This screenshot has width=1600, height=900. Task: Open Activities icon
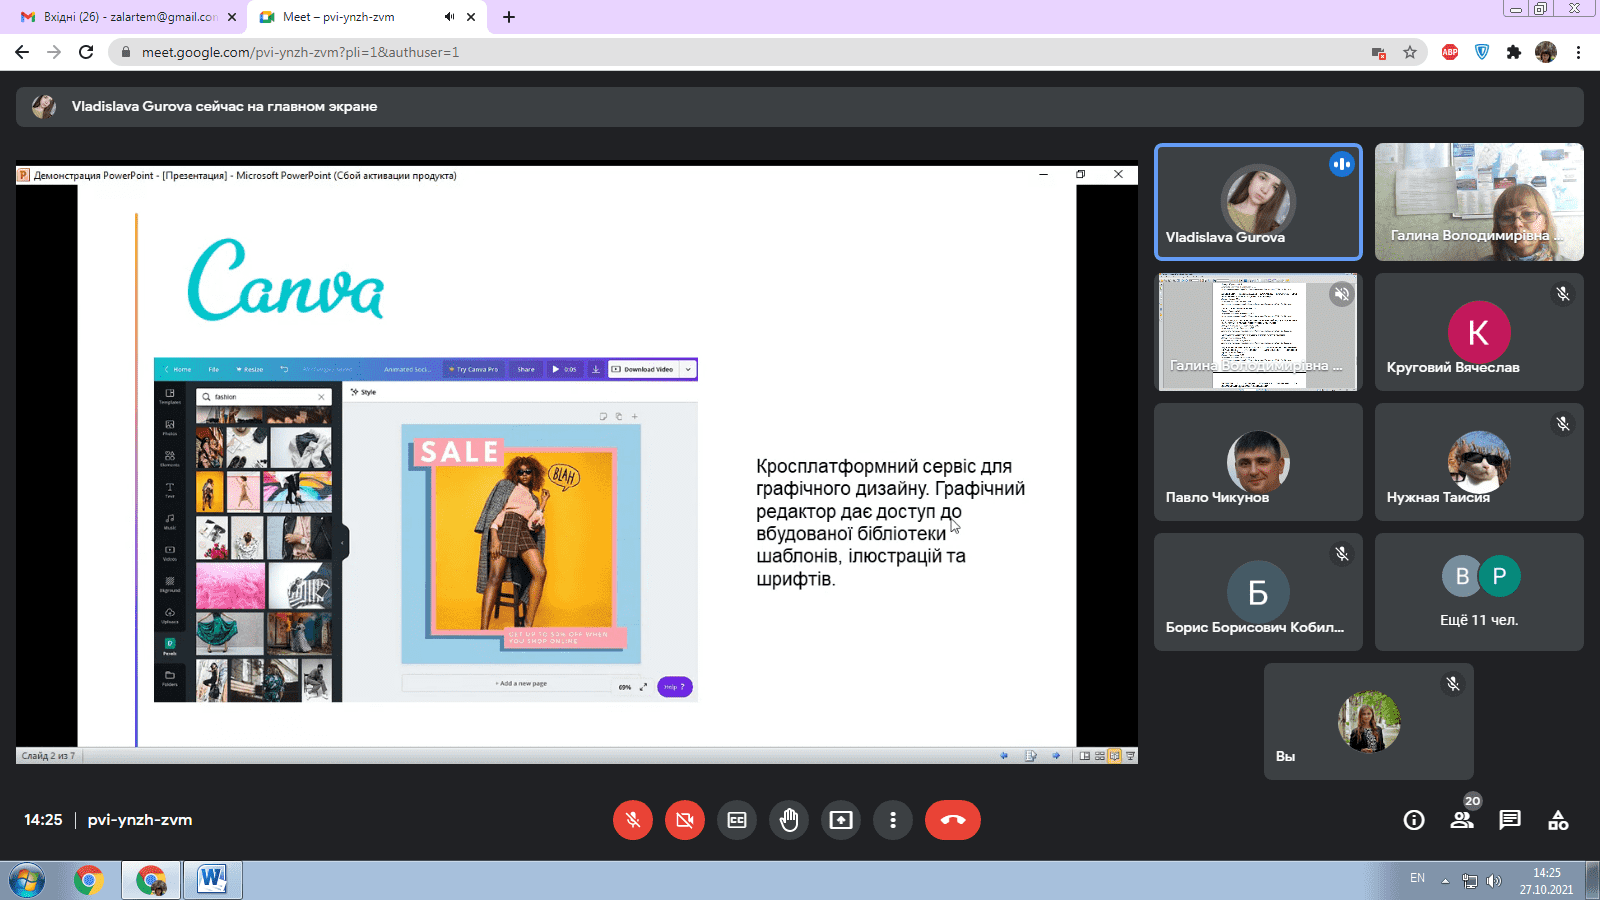pyautogui.click(x=1558, y=820)
